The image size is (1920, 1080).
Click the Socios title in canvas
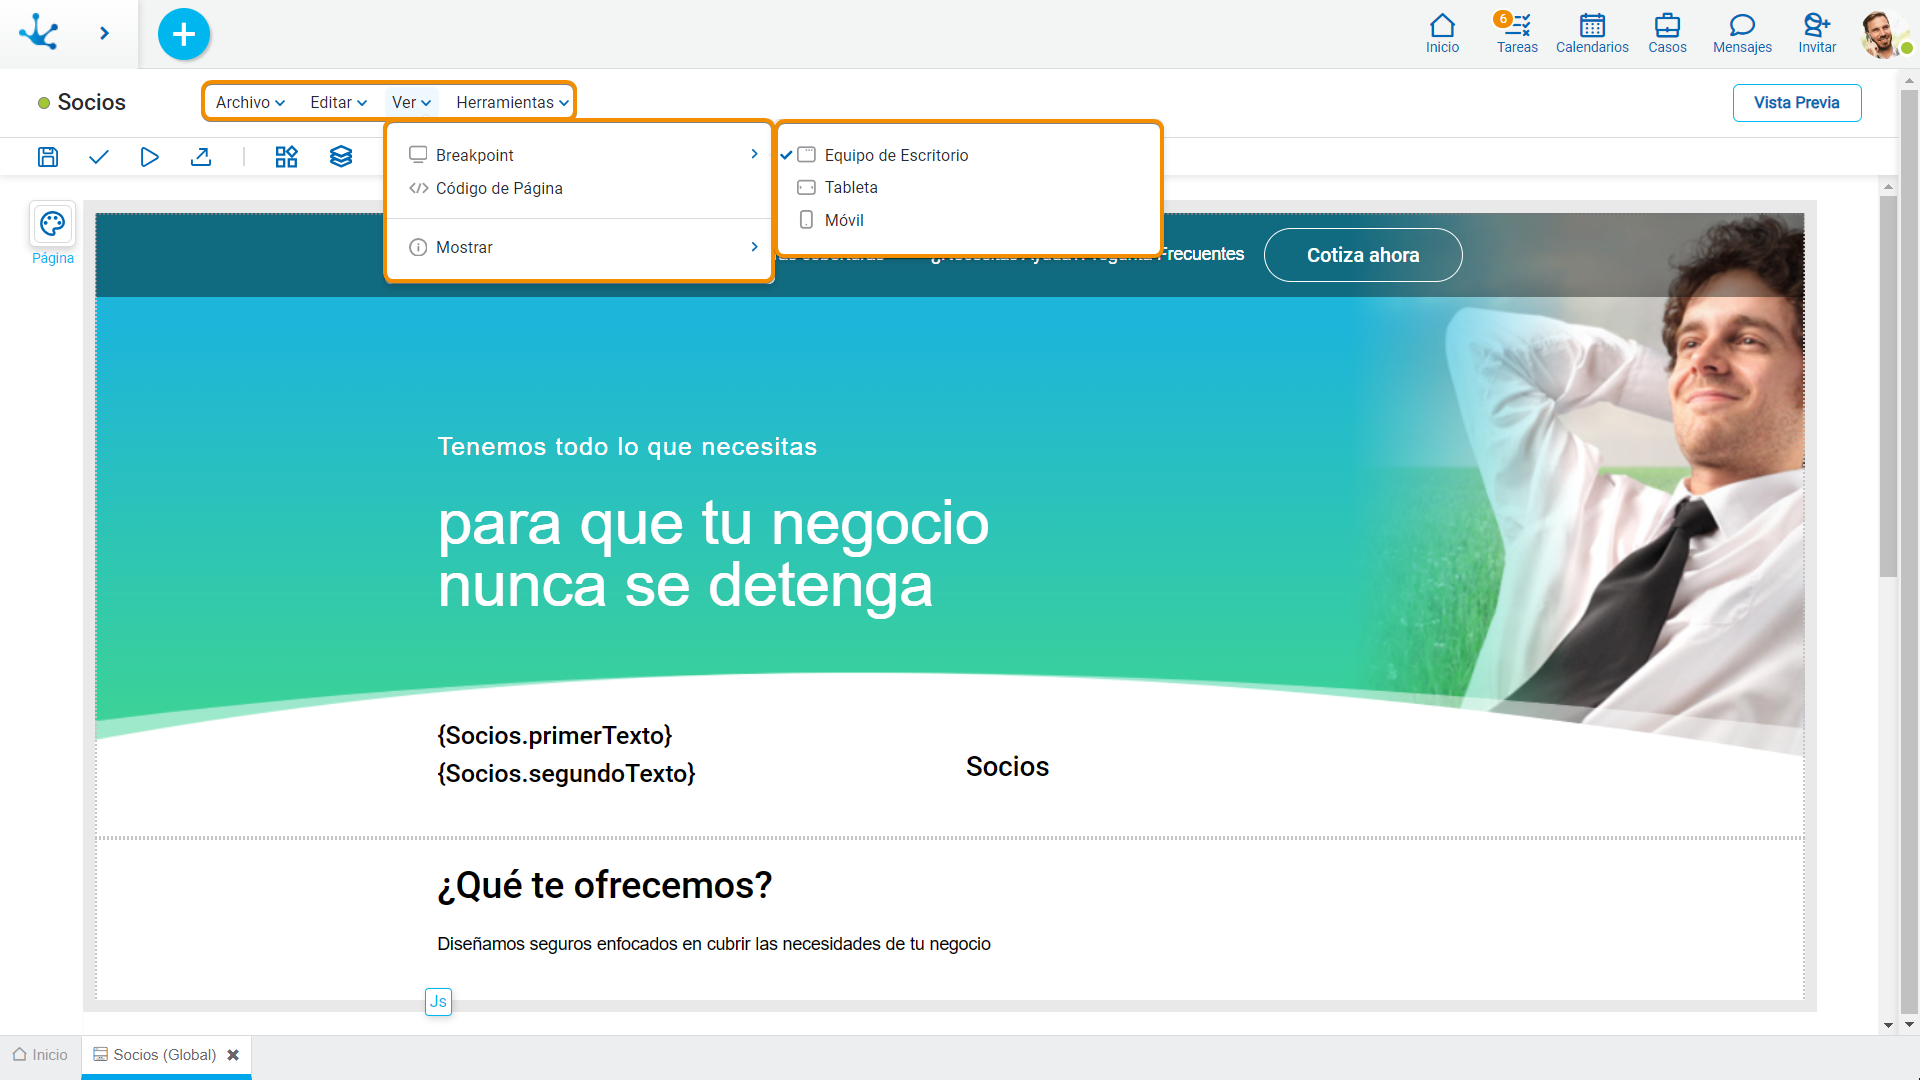pyautogui.click(x=1007, y=766)
